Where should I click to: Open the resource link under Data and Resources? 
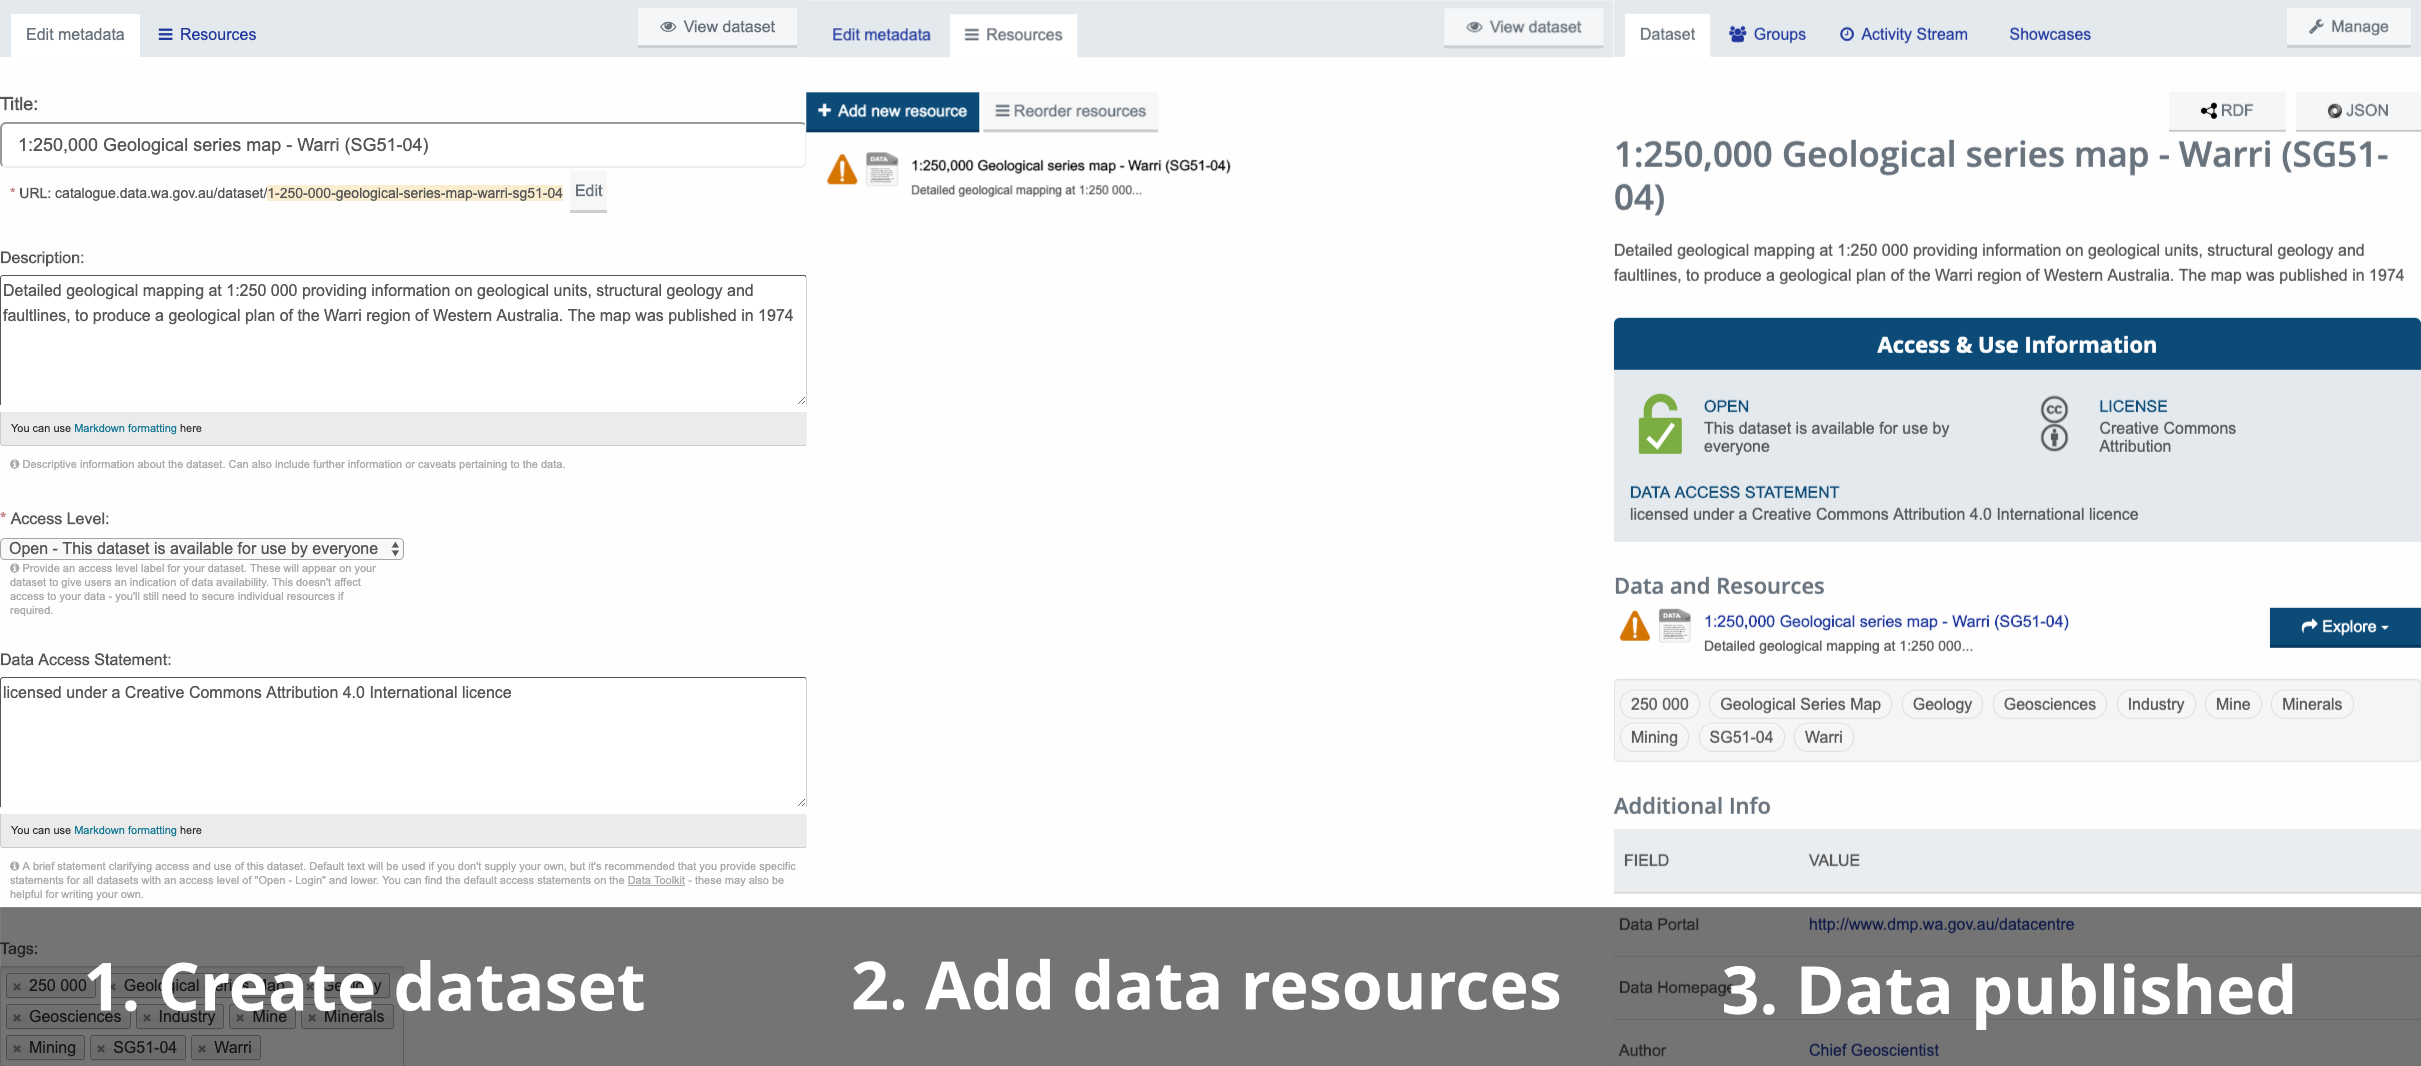[1886, 621]
